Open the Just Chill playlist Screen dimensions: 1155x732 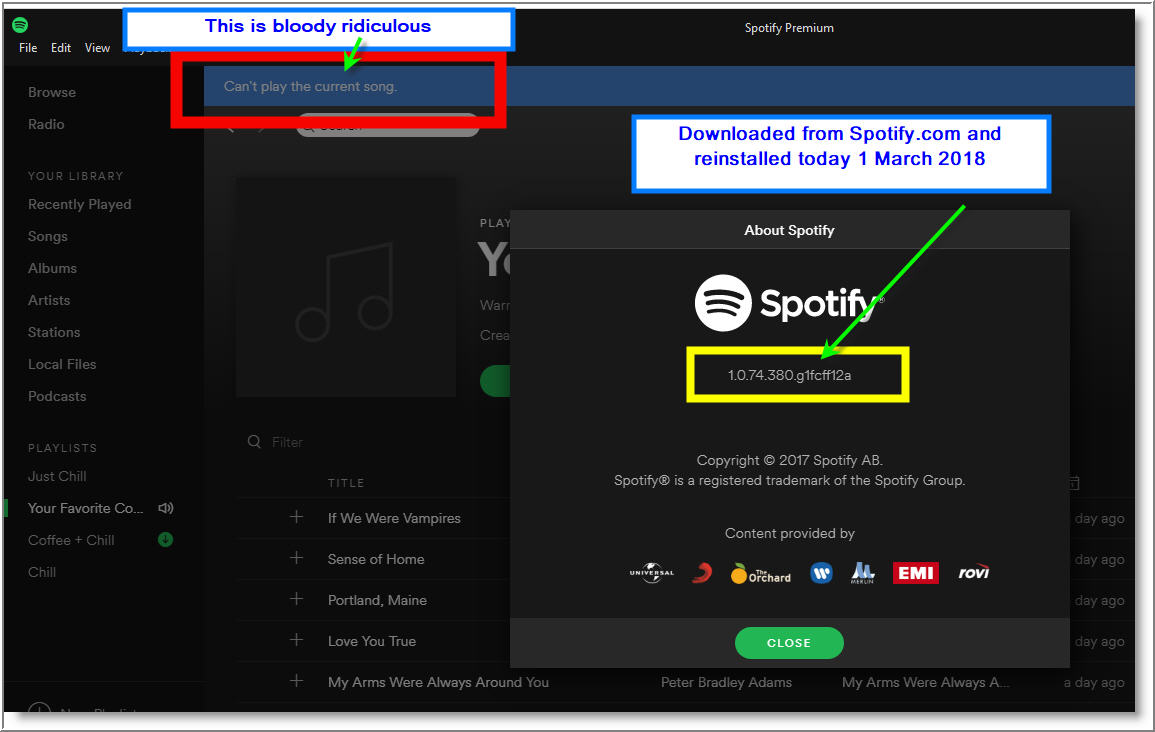coord(57,476)
